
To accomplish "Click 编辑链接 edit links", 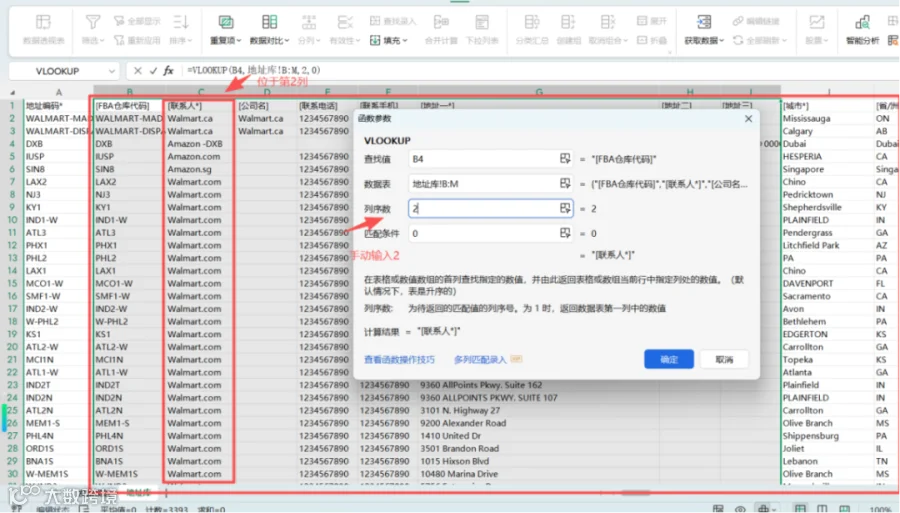I will click(756, 21).
